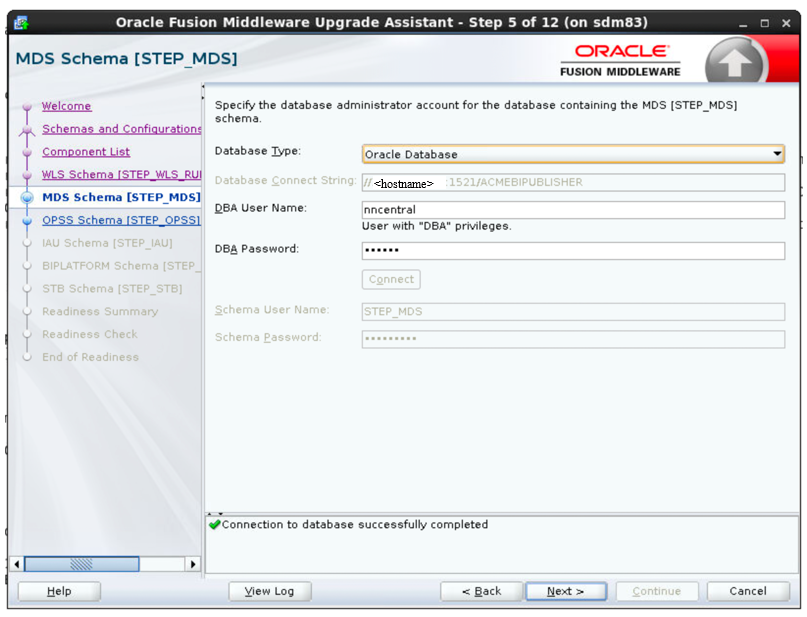Close the Upgrade Assistant window
Viewport: 807px width, 617px height.
[786, 24]
